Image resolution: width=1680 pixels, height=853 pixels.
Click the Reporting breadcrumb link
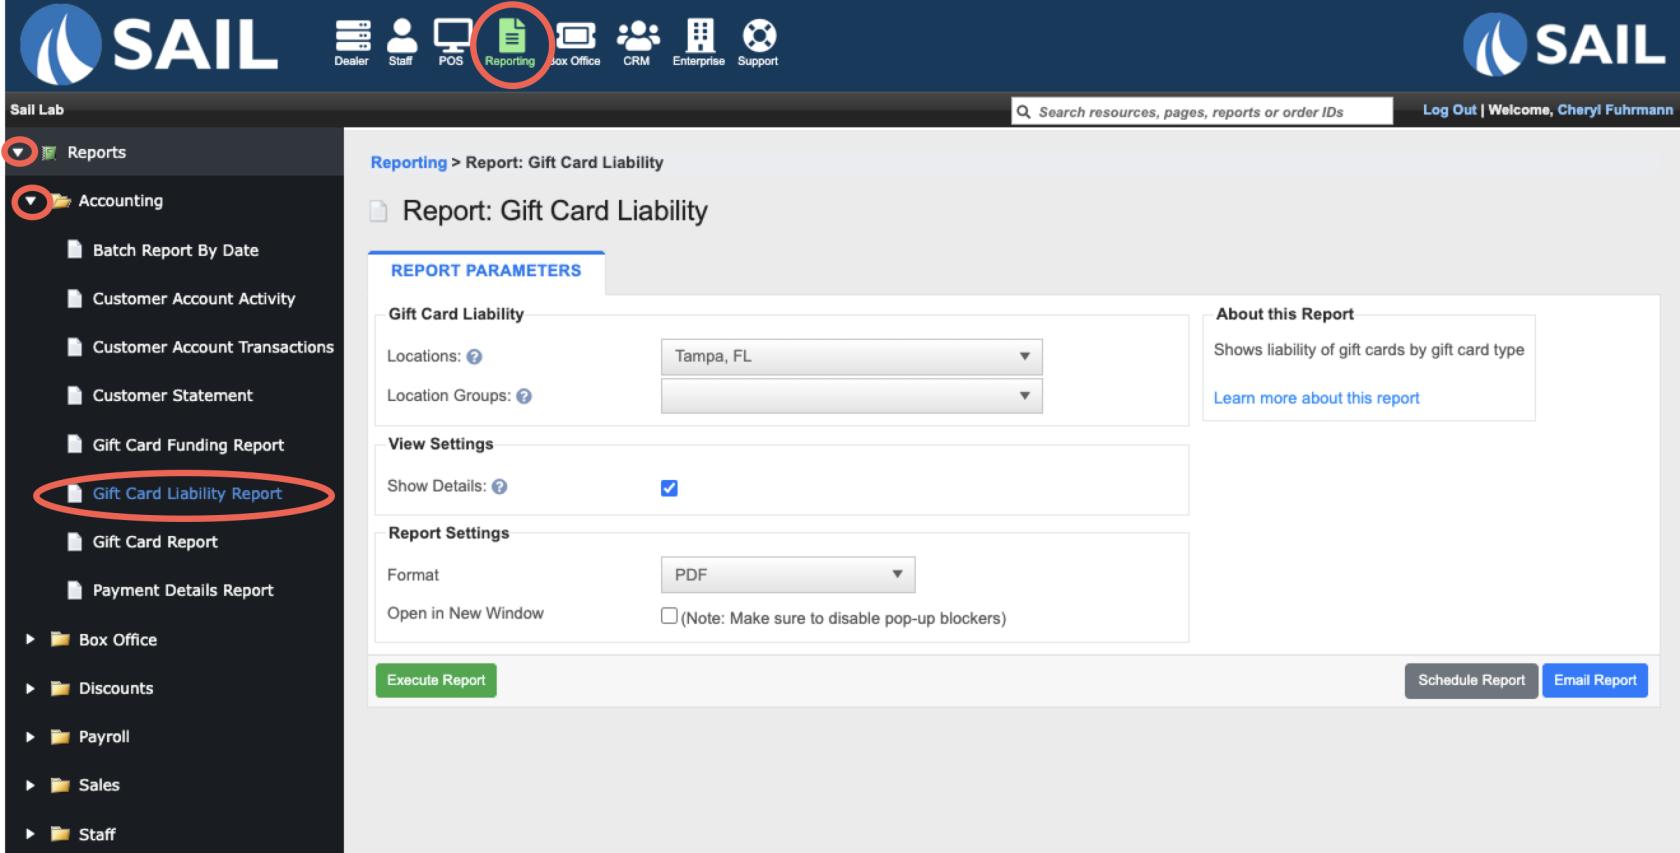coord(409,162)
